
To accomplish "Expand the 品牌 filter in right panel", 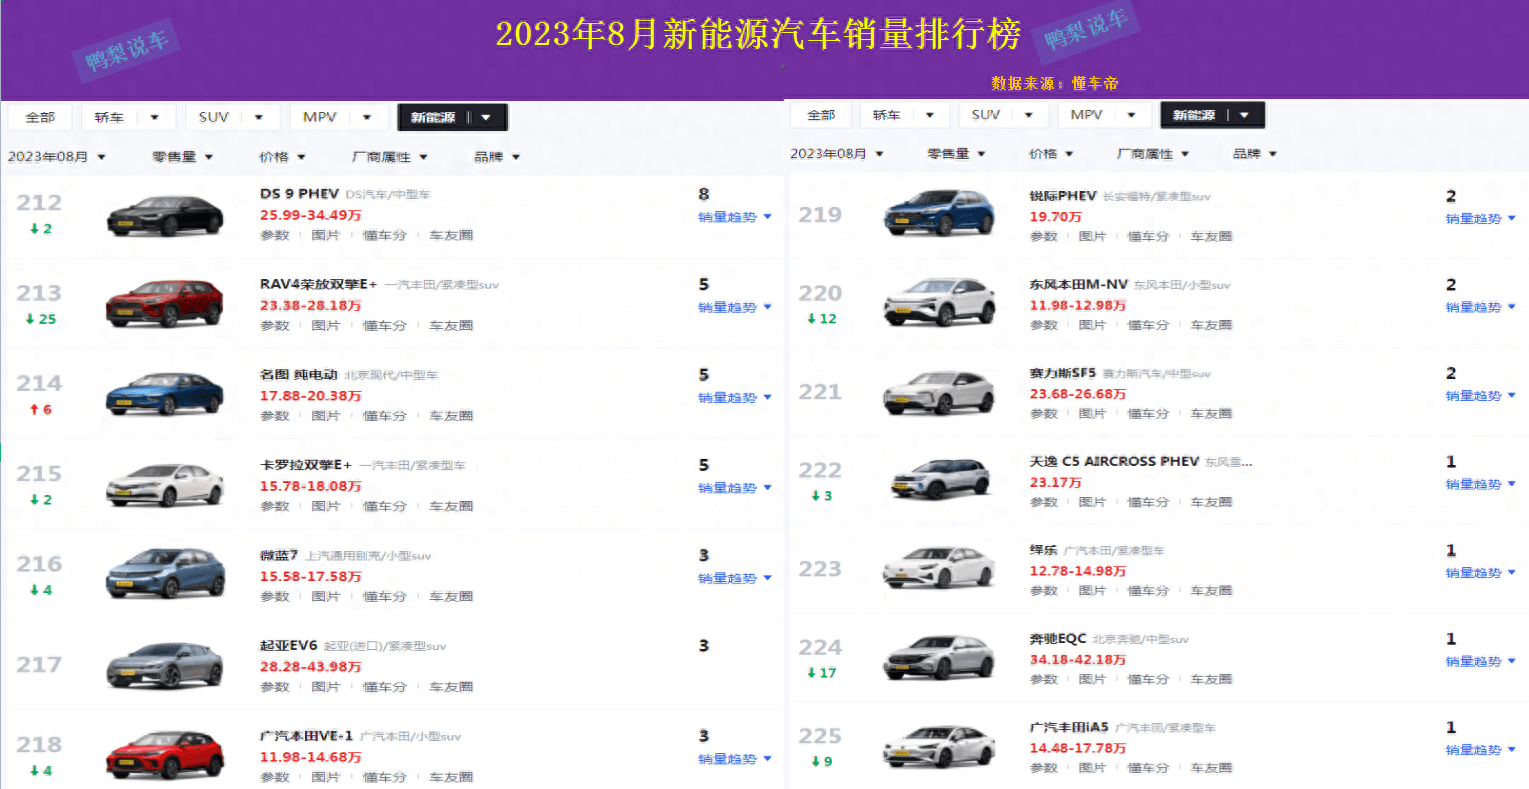I will (x=1254, y=154).
